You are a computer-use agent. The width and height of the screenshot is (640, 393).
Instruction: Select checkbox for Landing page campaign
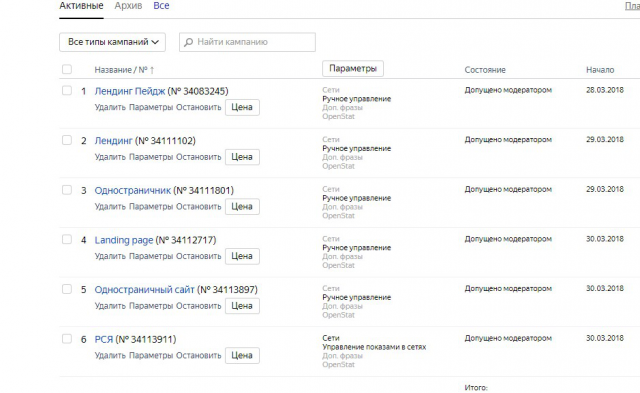pos(67,239)
